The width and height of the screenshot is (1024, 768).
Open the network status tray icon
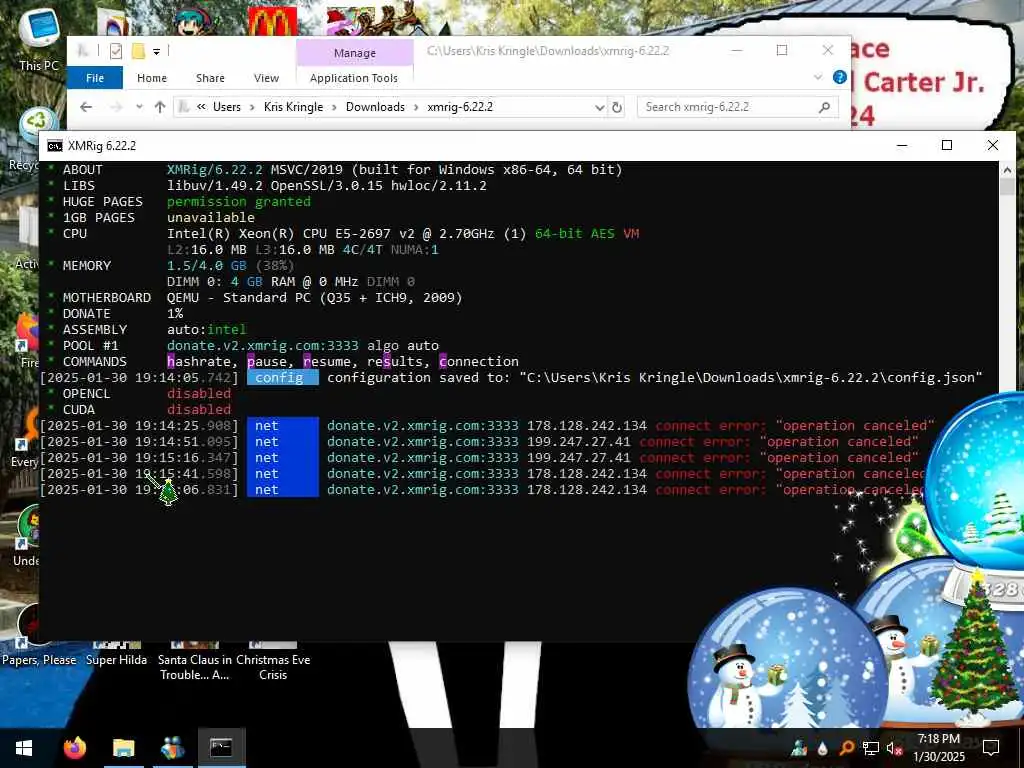tap(870, 748)
